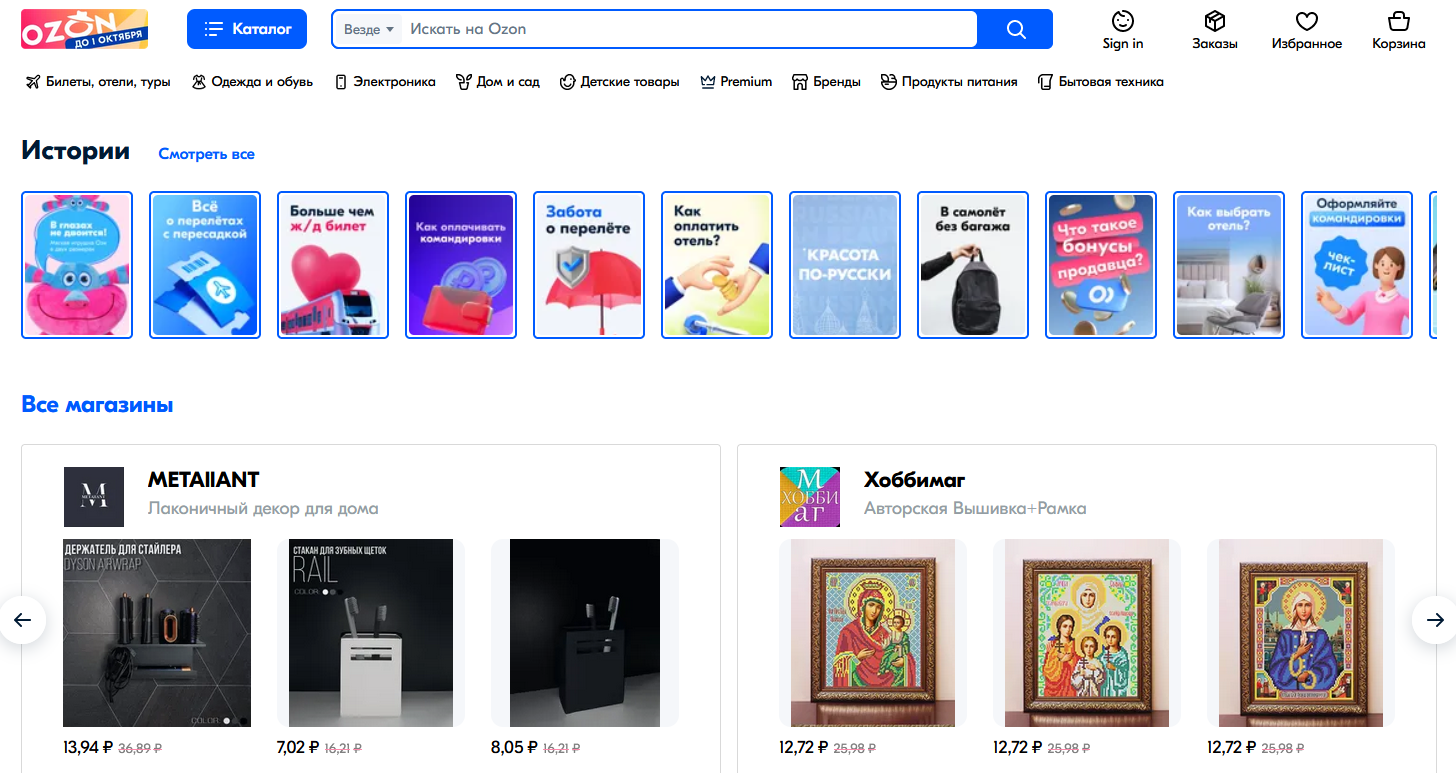
Task: Click the Ozon logo
Action: tap(85, 29)
